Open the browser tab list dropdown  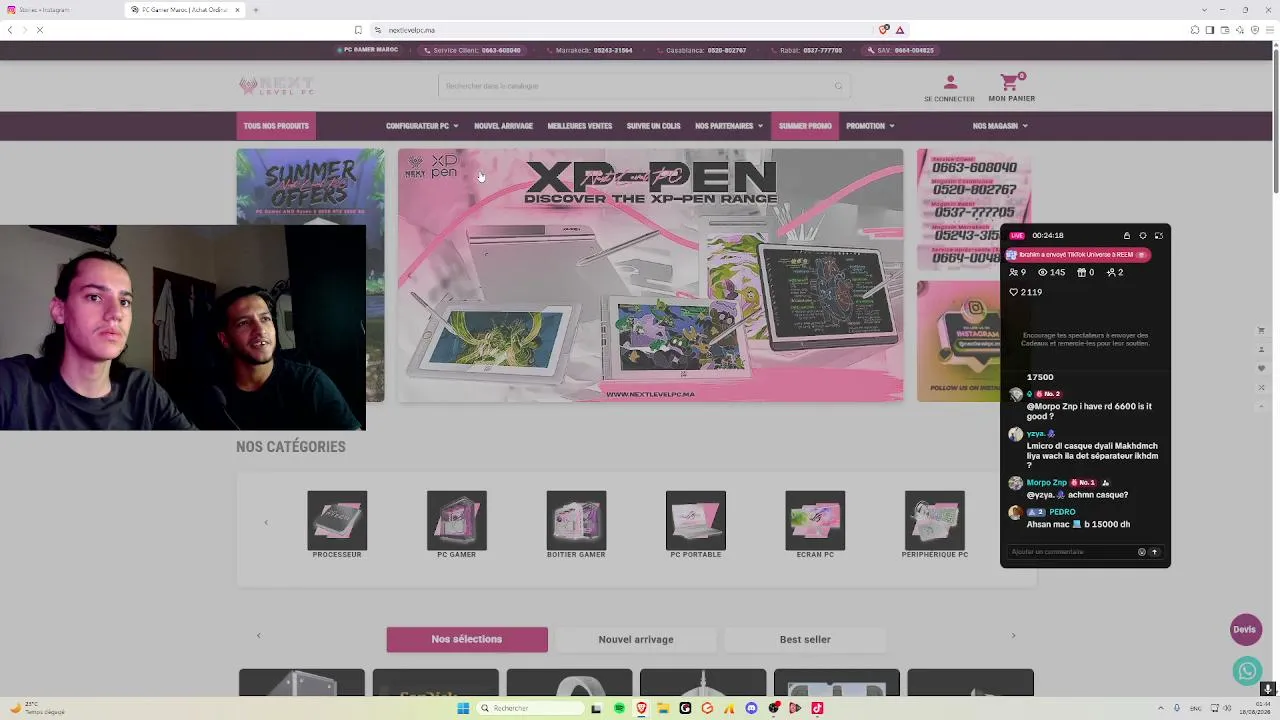click(1205, 10)
